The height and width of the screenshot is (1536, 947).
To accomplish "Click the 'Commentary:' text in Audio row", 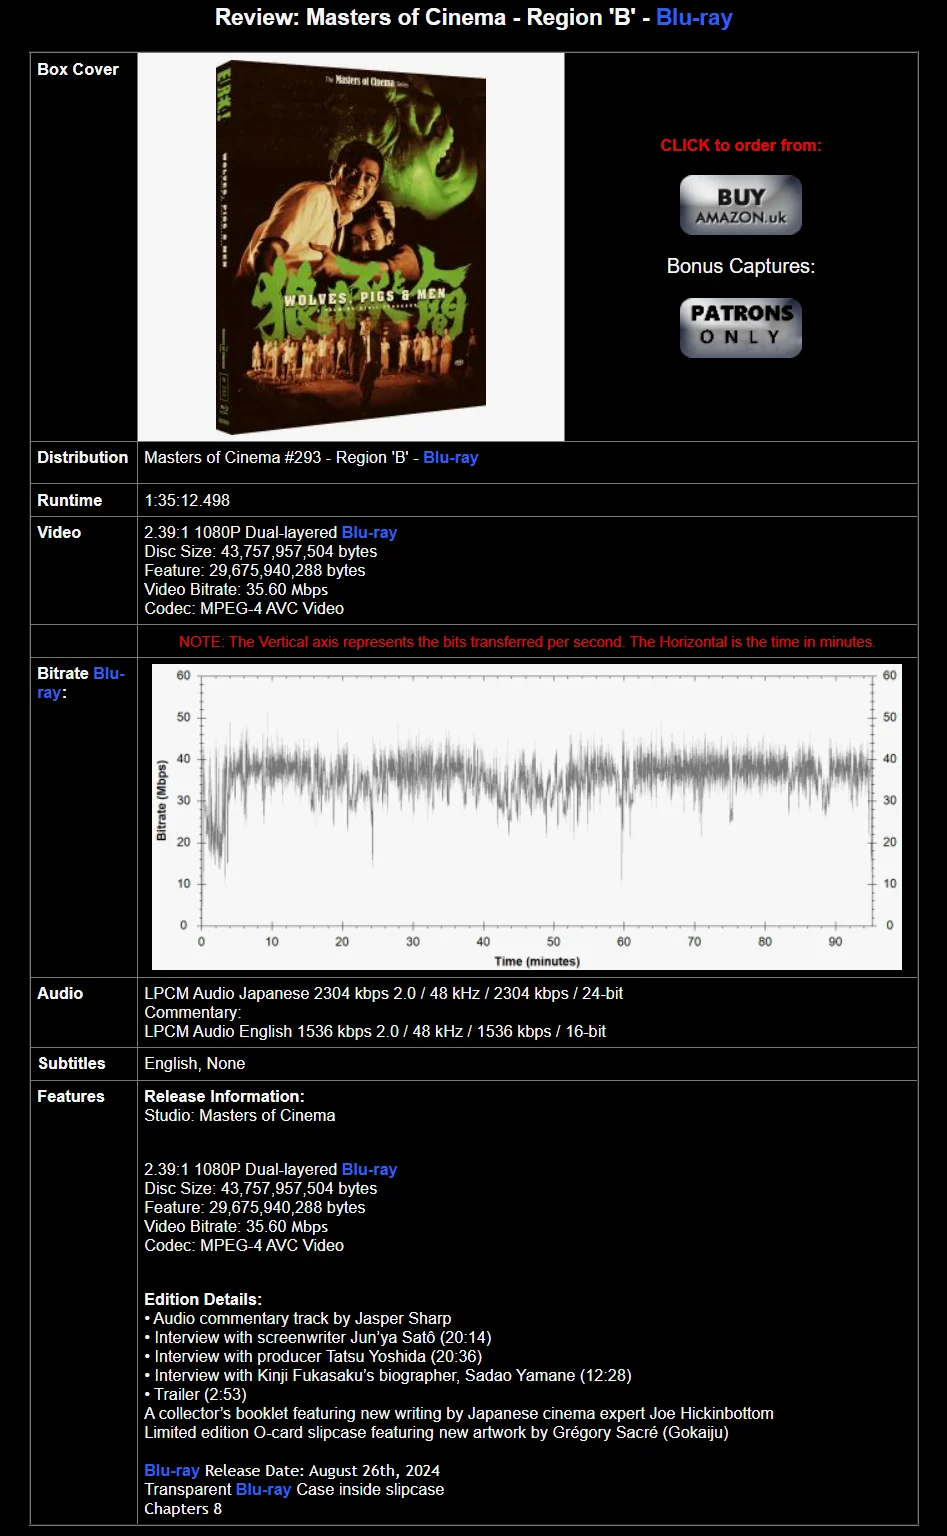I will 192,1012.
